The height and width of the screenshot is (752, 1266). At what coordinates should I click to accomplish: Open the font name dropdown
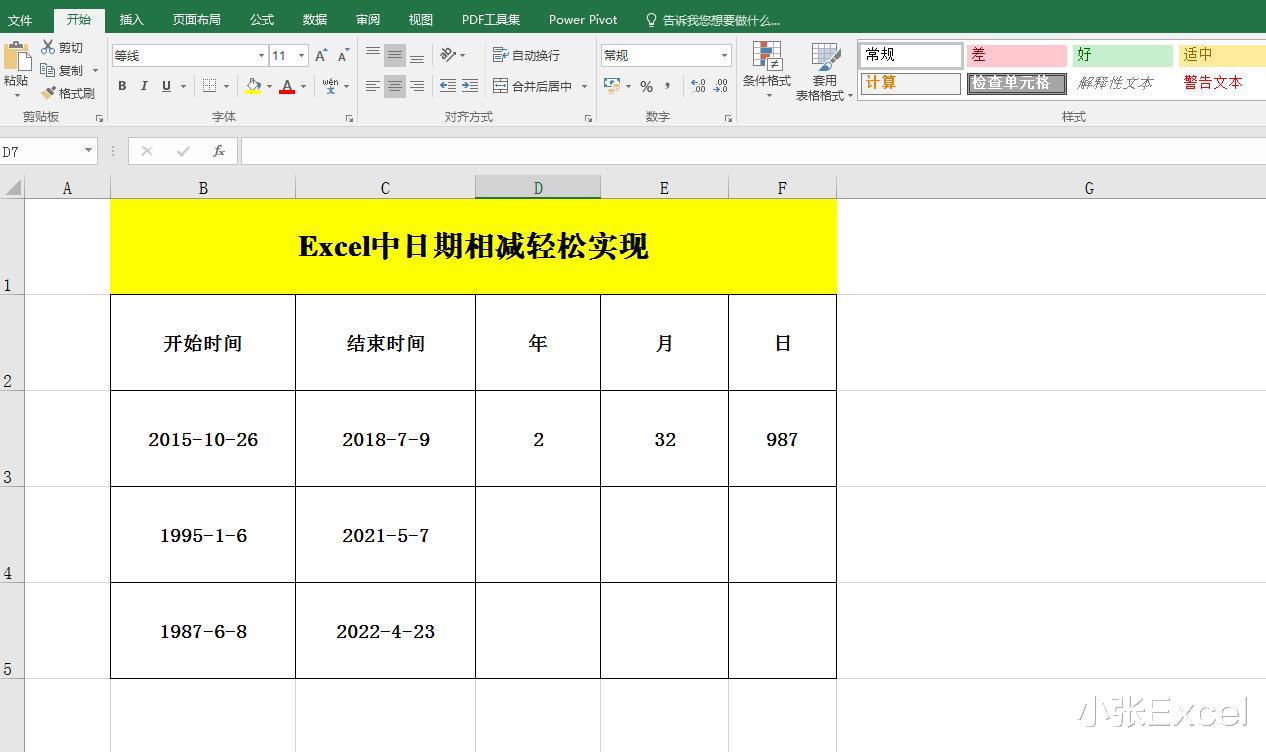(x=260, y=55)
